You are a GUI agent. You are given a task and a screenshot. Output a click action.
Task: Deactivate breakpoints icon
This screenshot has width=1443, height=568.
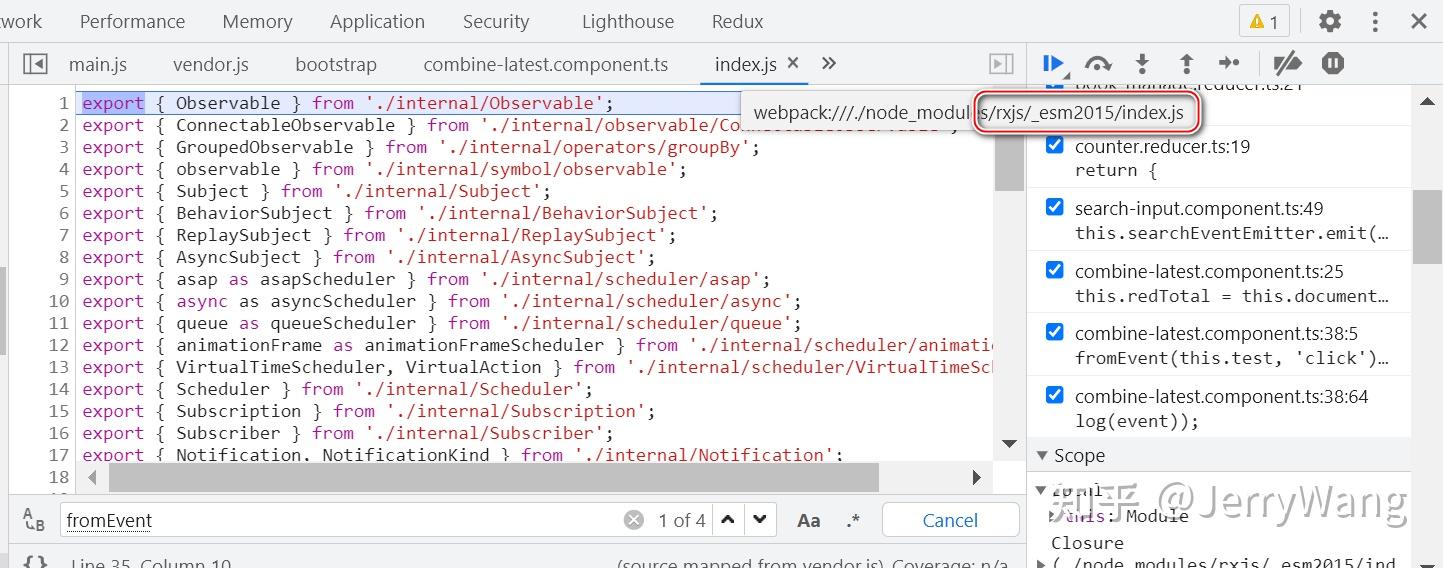pyautogui.click(x=1287, y=64)
